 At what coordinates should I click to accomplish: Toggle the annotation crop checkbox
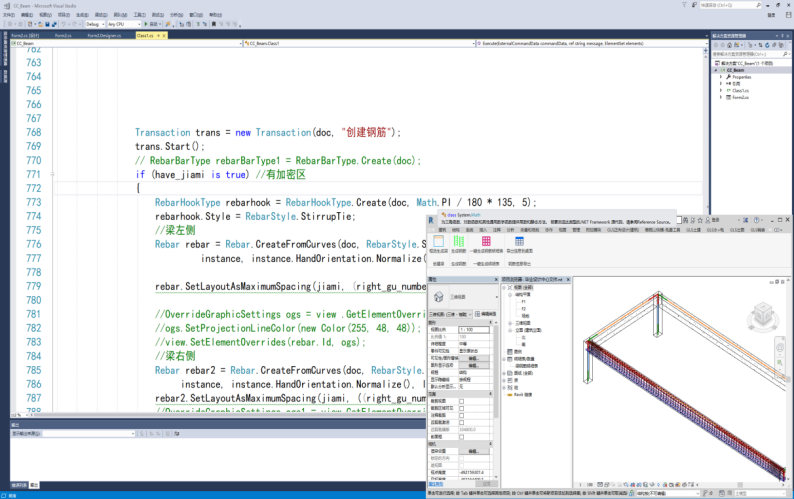(461, 415)
